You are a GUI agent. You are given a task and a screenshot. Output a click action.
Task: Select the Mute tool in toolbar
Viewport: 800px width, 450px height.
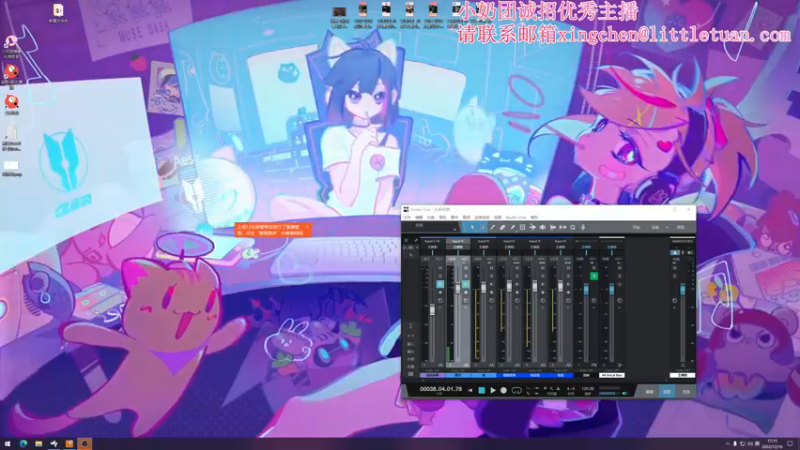pyautogui.click(x=522, y=227)
